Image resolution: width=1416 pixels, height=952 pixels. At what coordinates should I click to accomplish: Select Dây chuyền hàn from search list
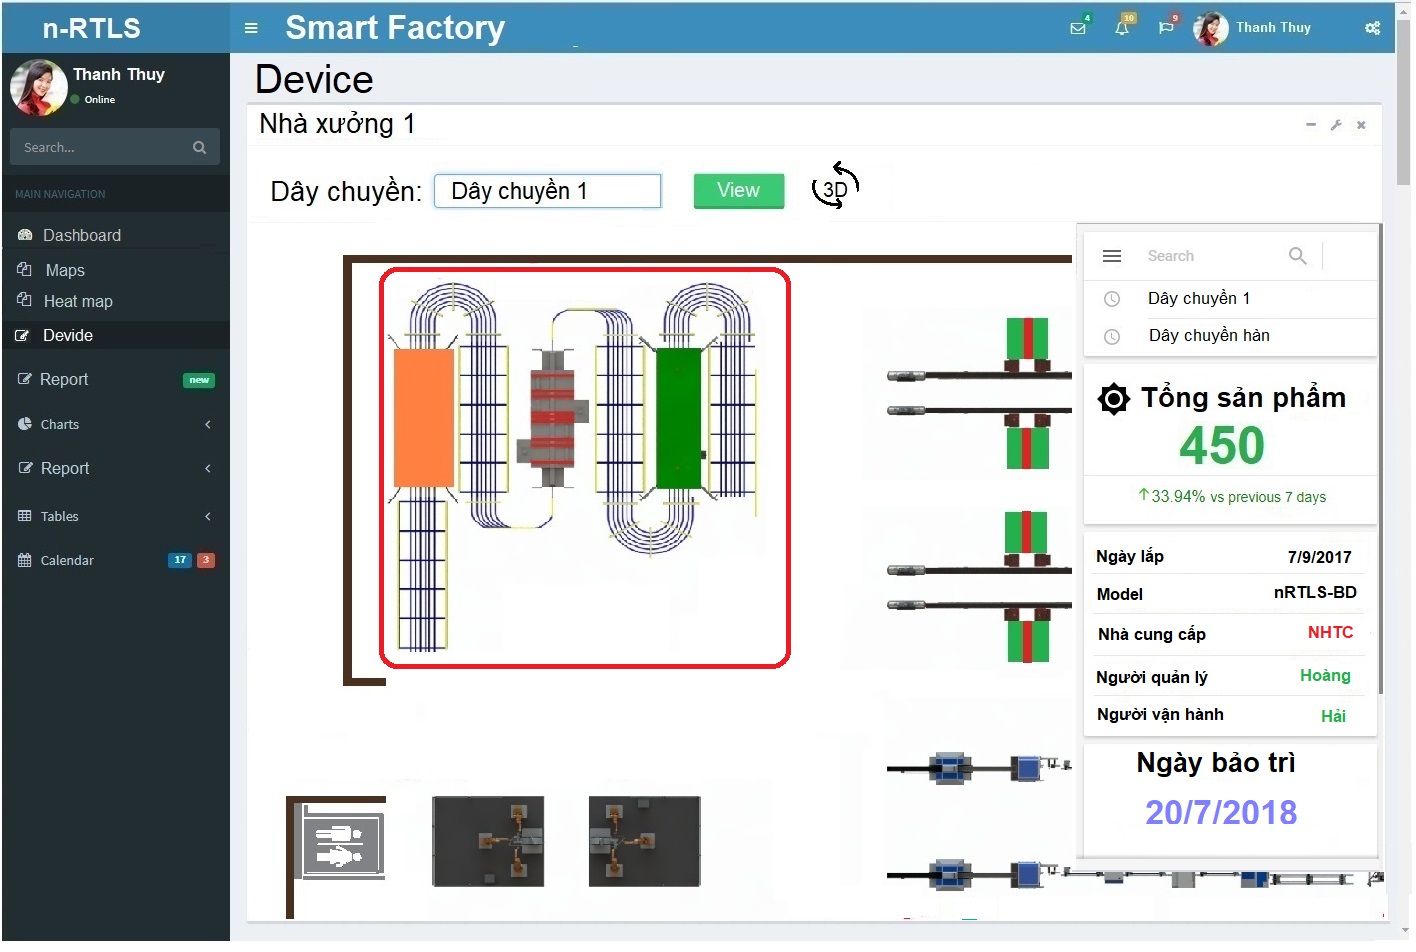tap(1208, 336)
